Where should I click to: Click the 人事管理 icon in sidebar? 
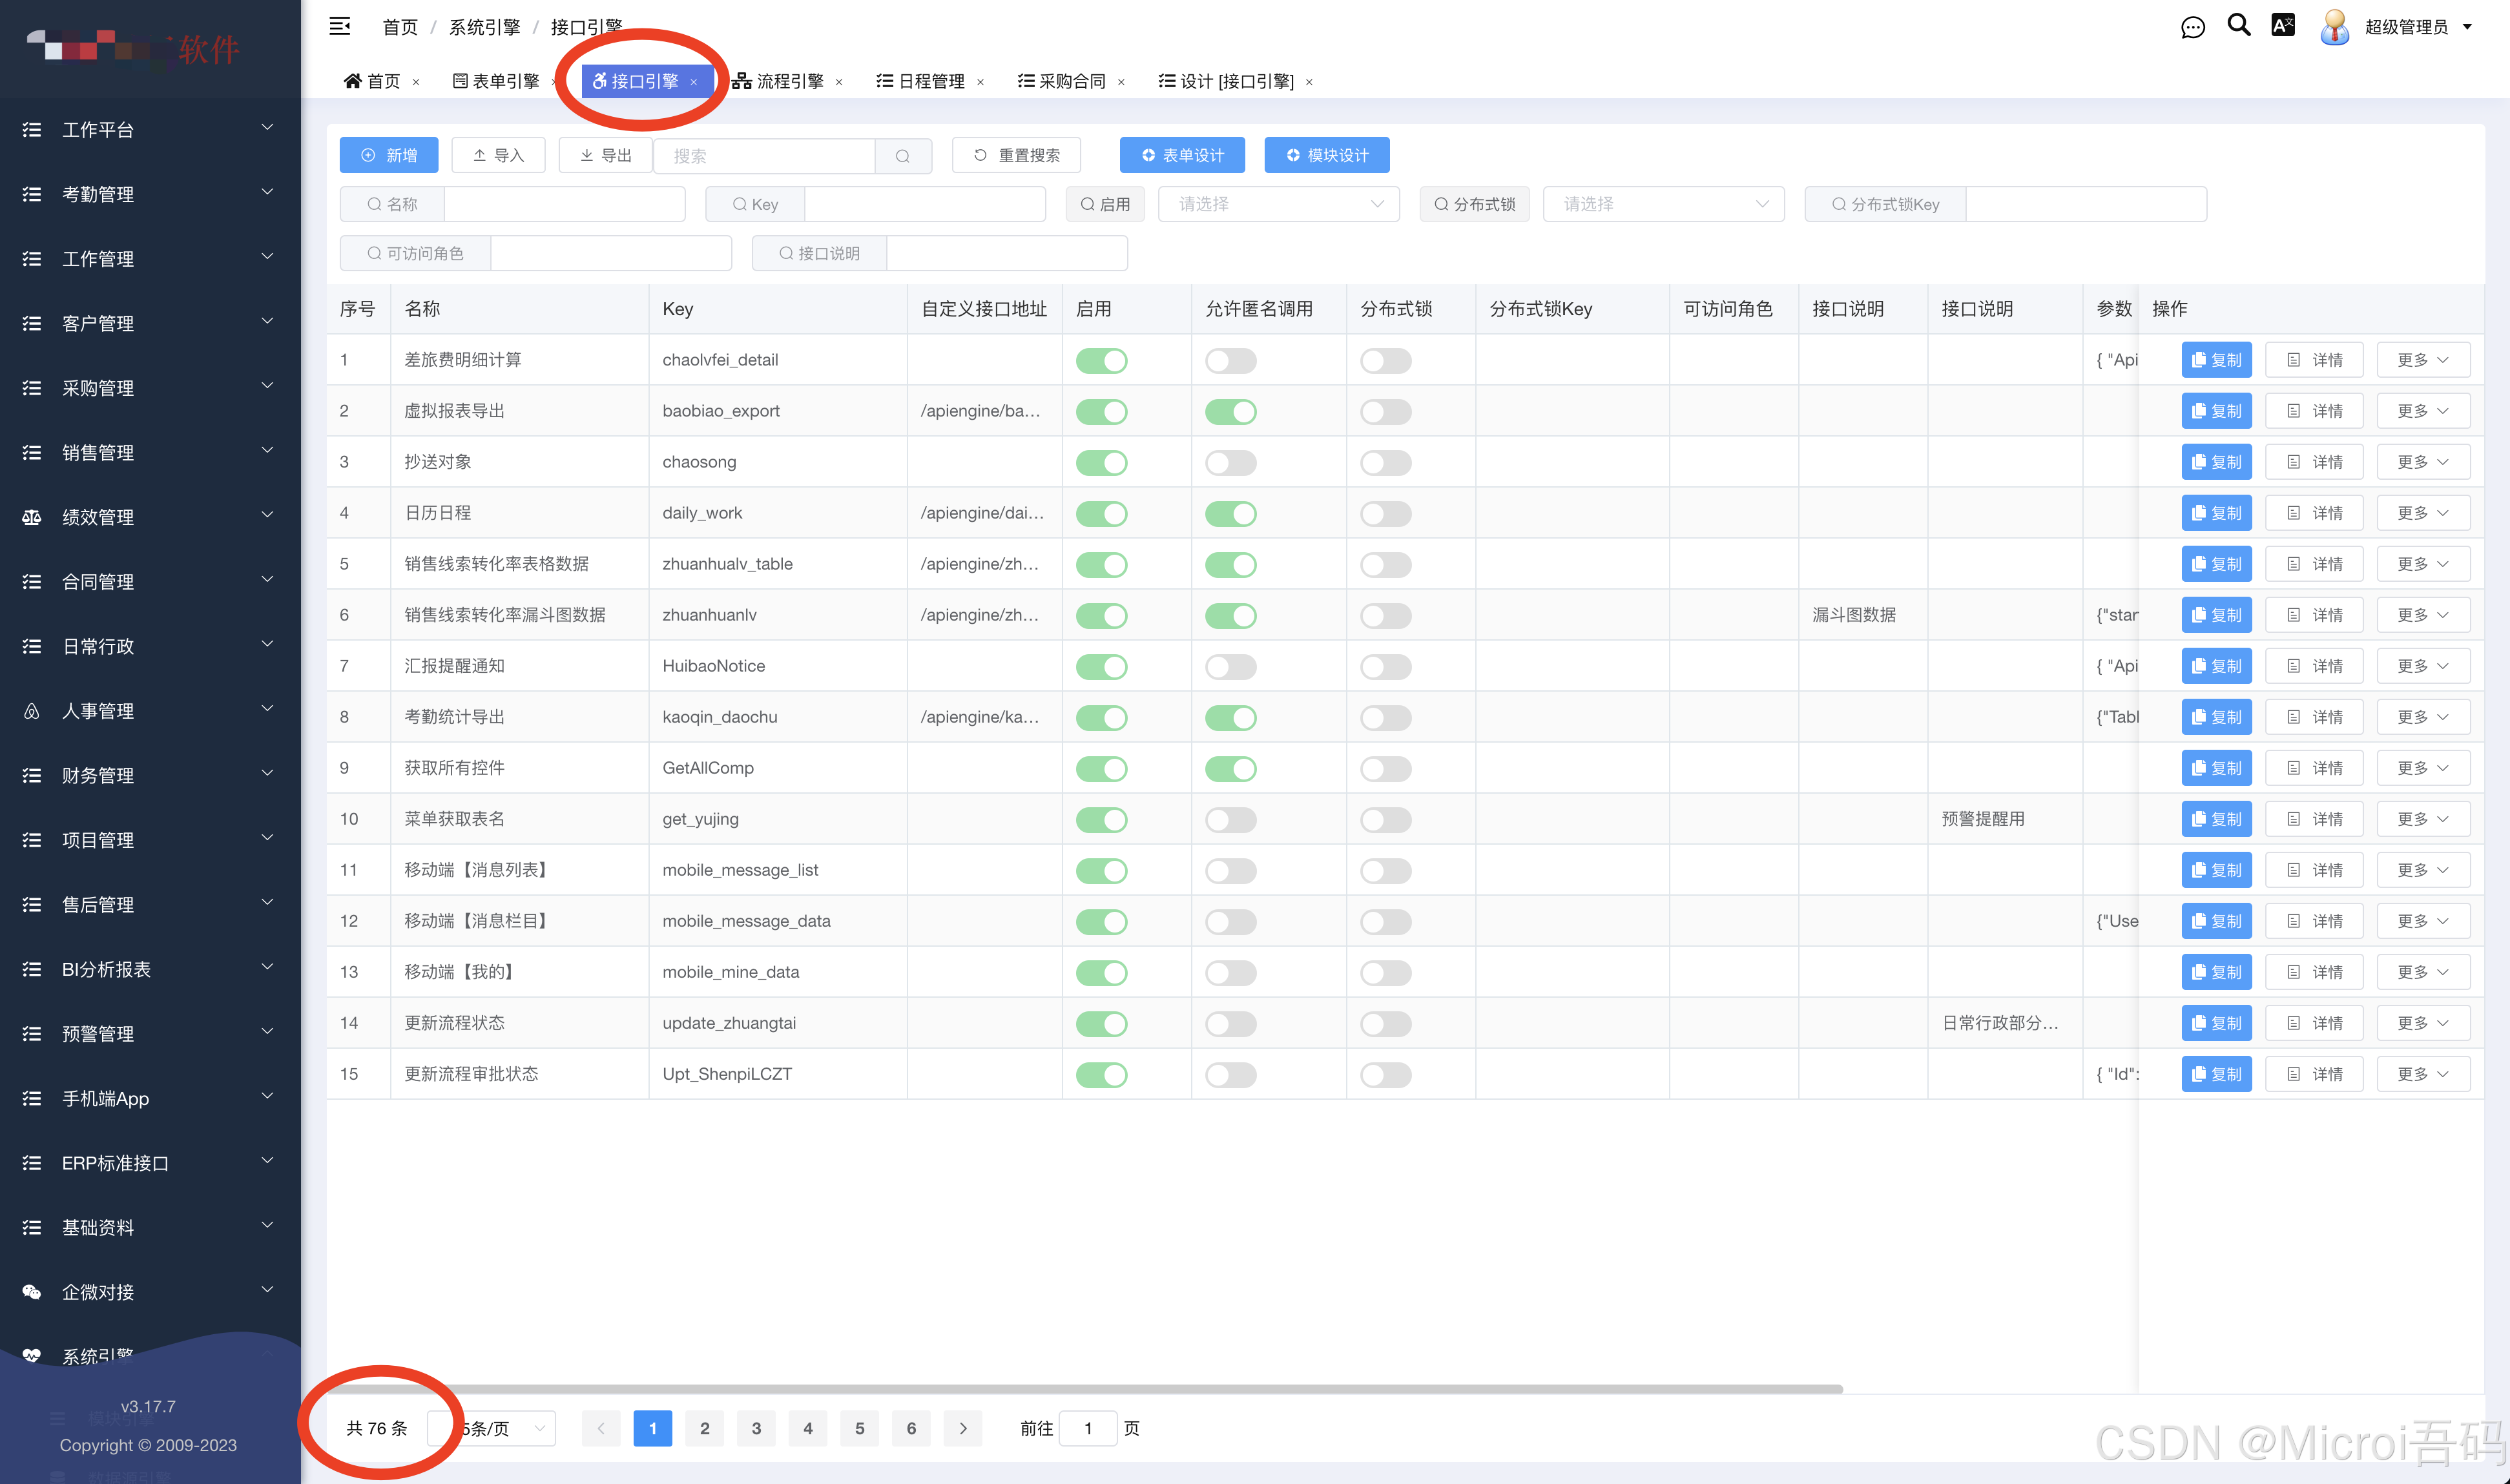(x=32, y=711)
